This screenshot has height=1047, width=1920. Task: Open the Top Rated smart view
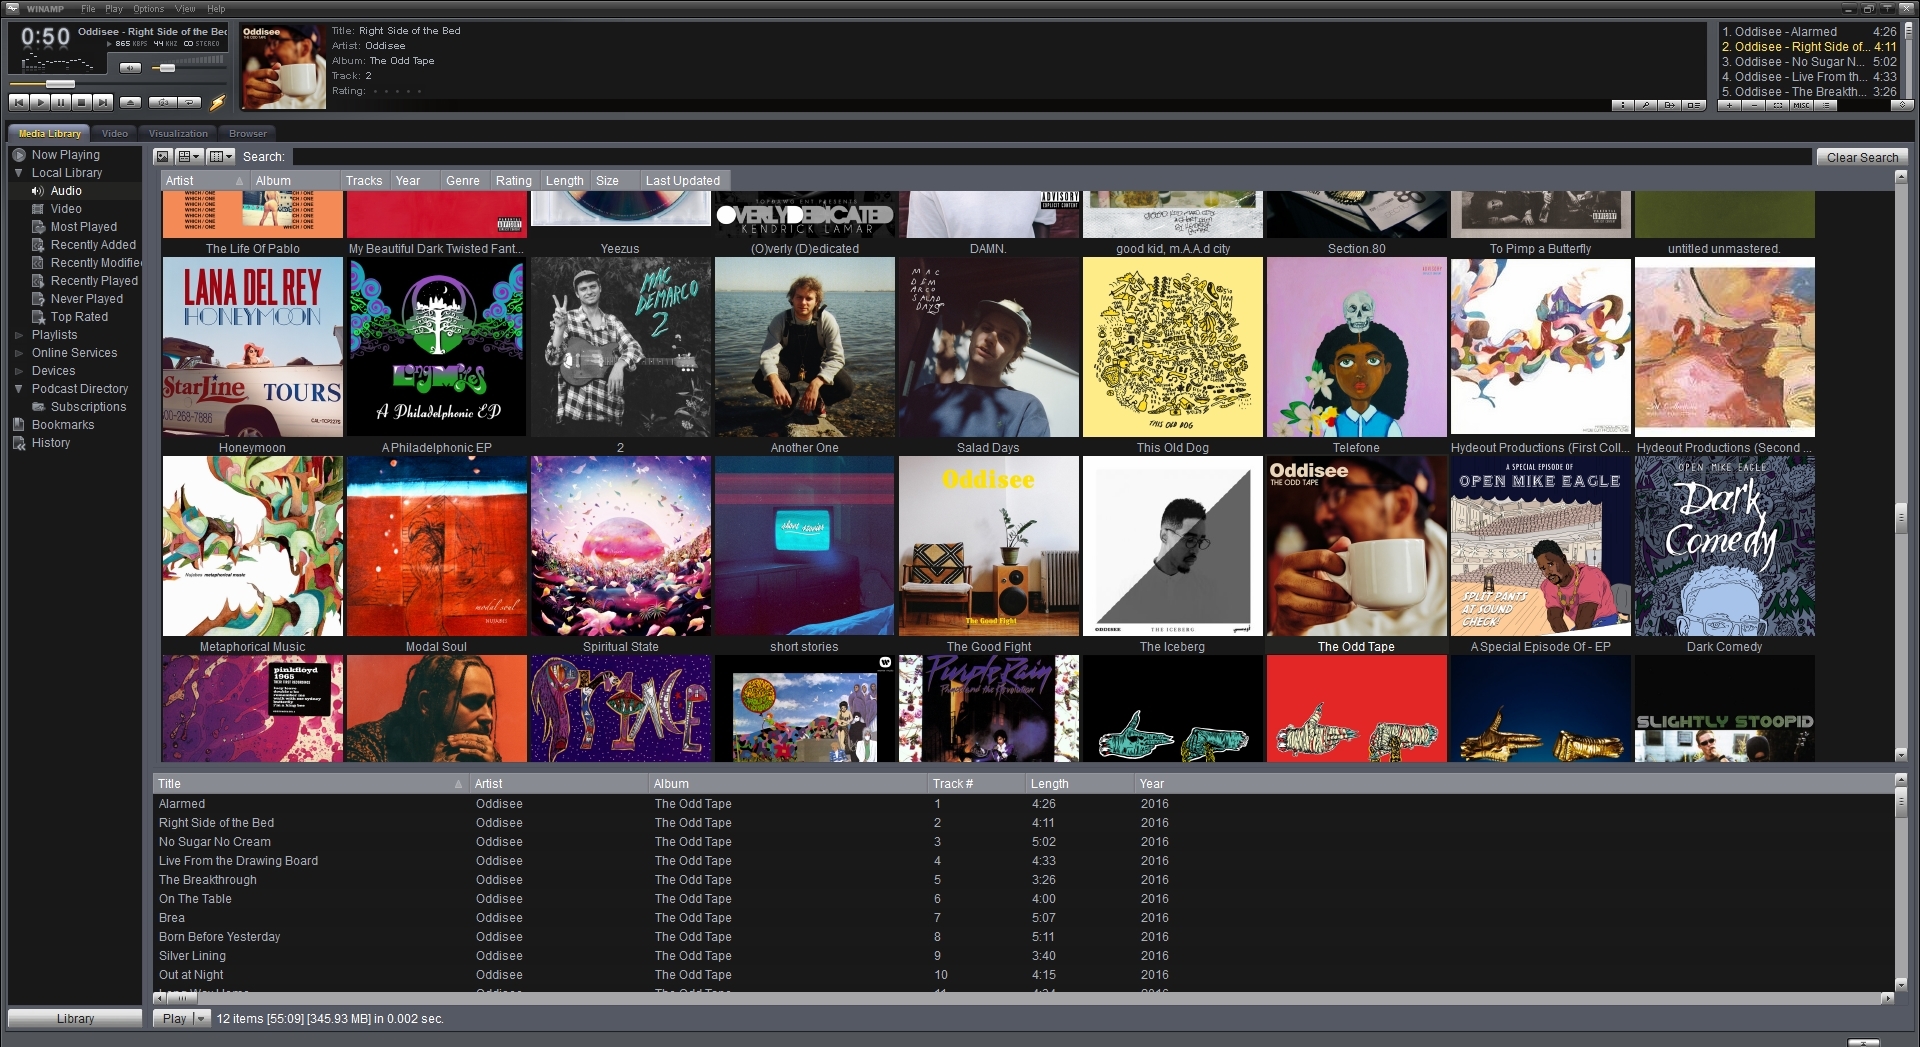(x=79, y=317)
